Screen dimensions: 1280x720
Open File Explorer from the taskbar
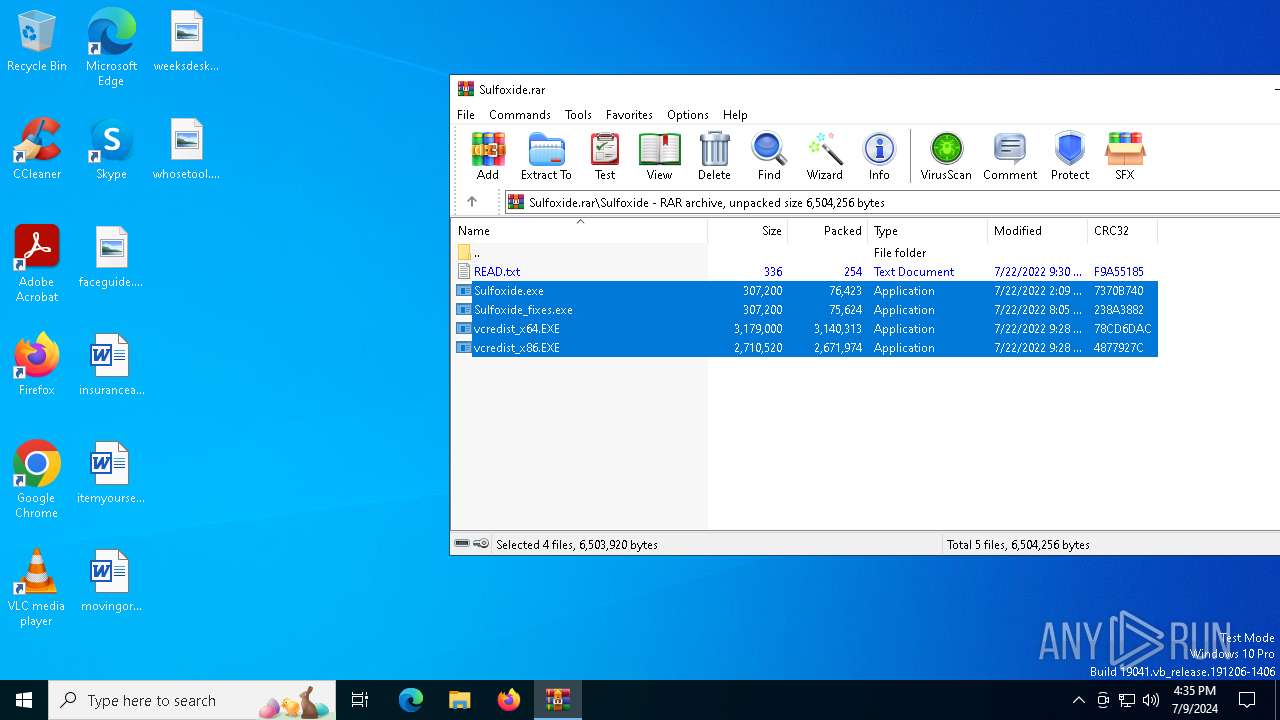(x=459, y=700)
